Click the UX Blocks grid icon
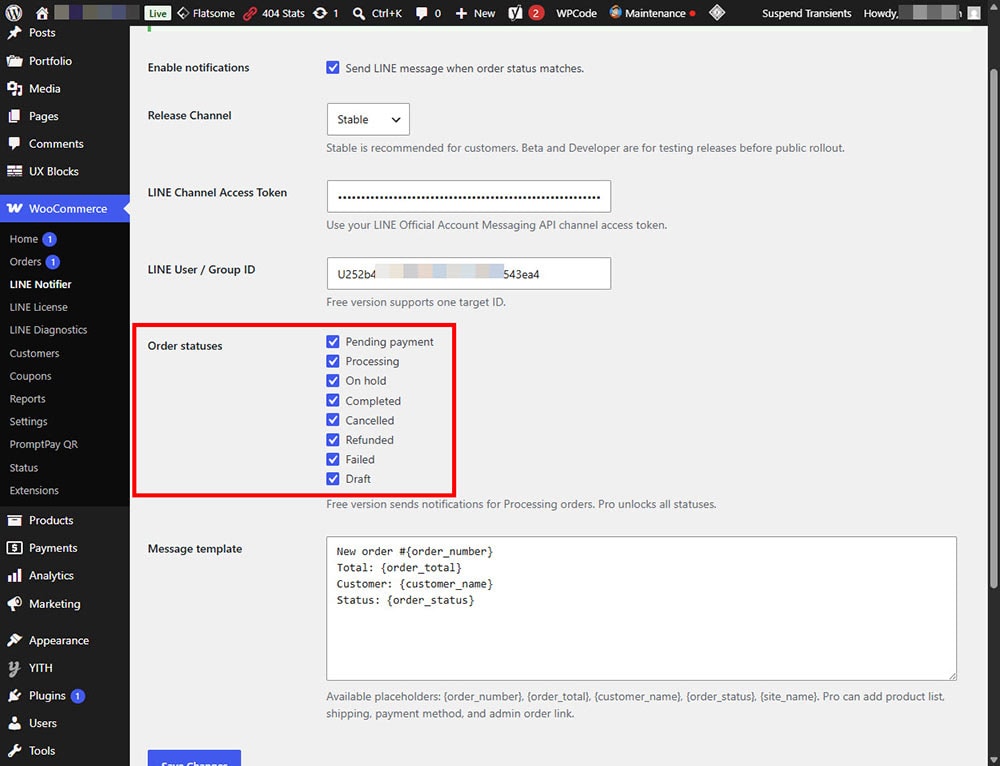 (14, 171)
